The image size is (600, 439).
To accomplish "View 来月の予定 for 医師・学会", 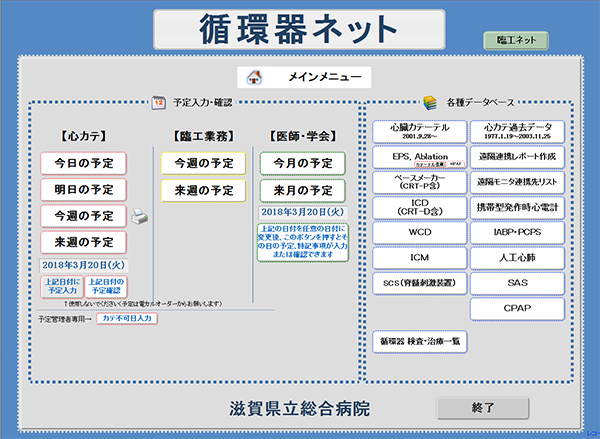I will 302,190.
